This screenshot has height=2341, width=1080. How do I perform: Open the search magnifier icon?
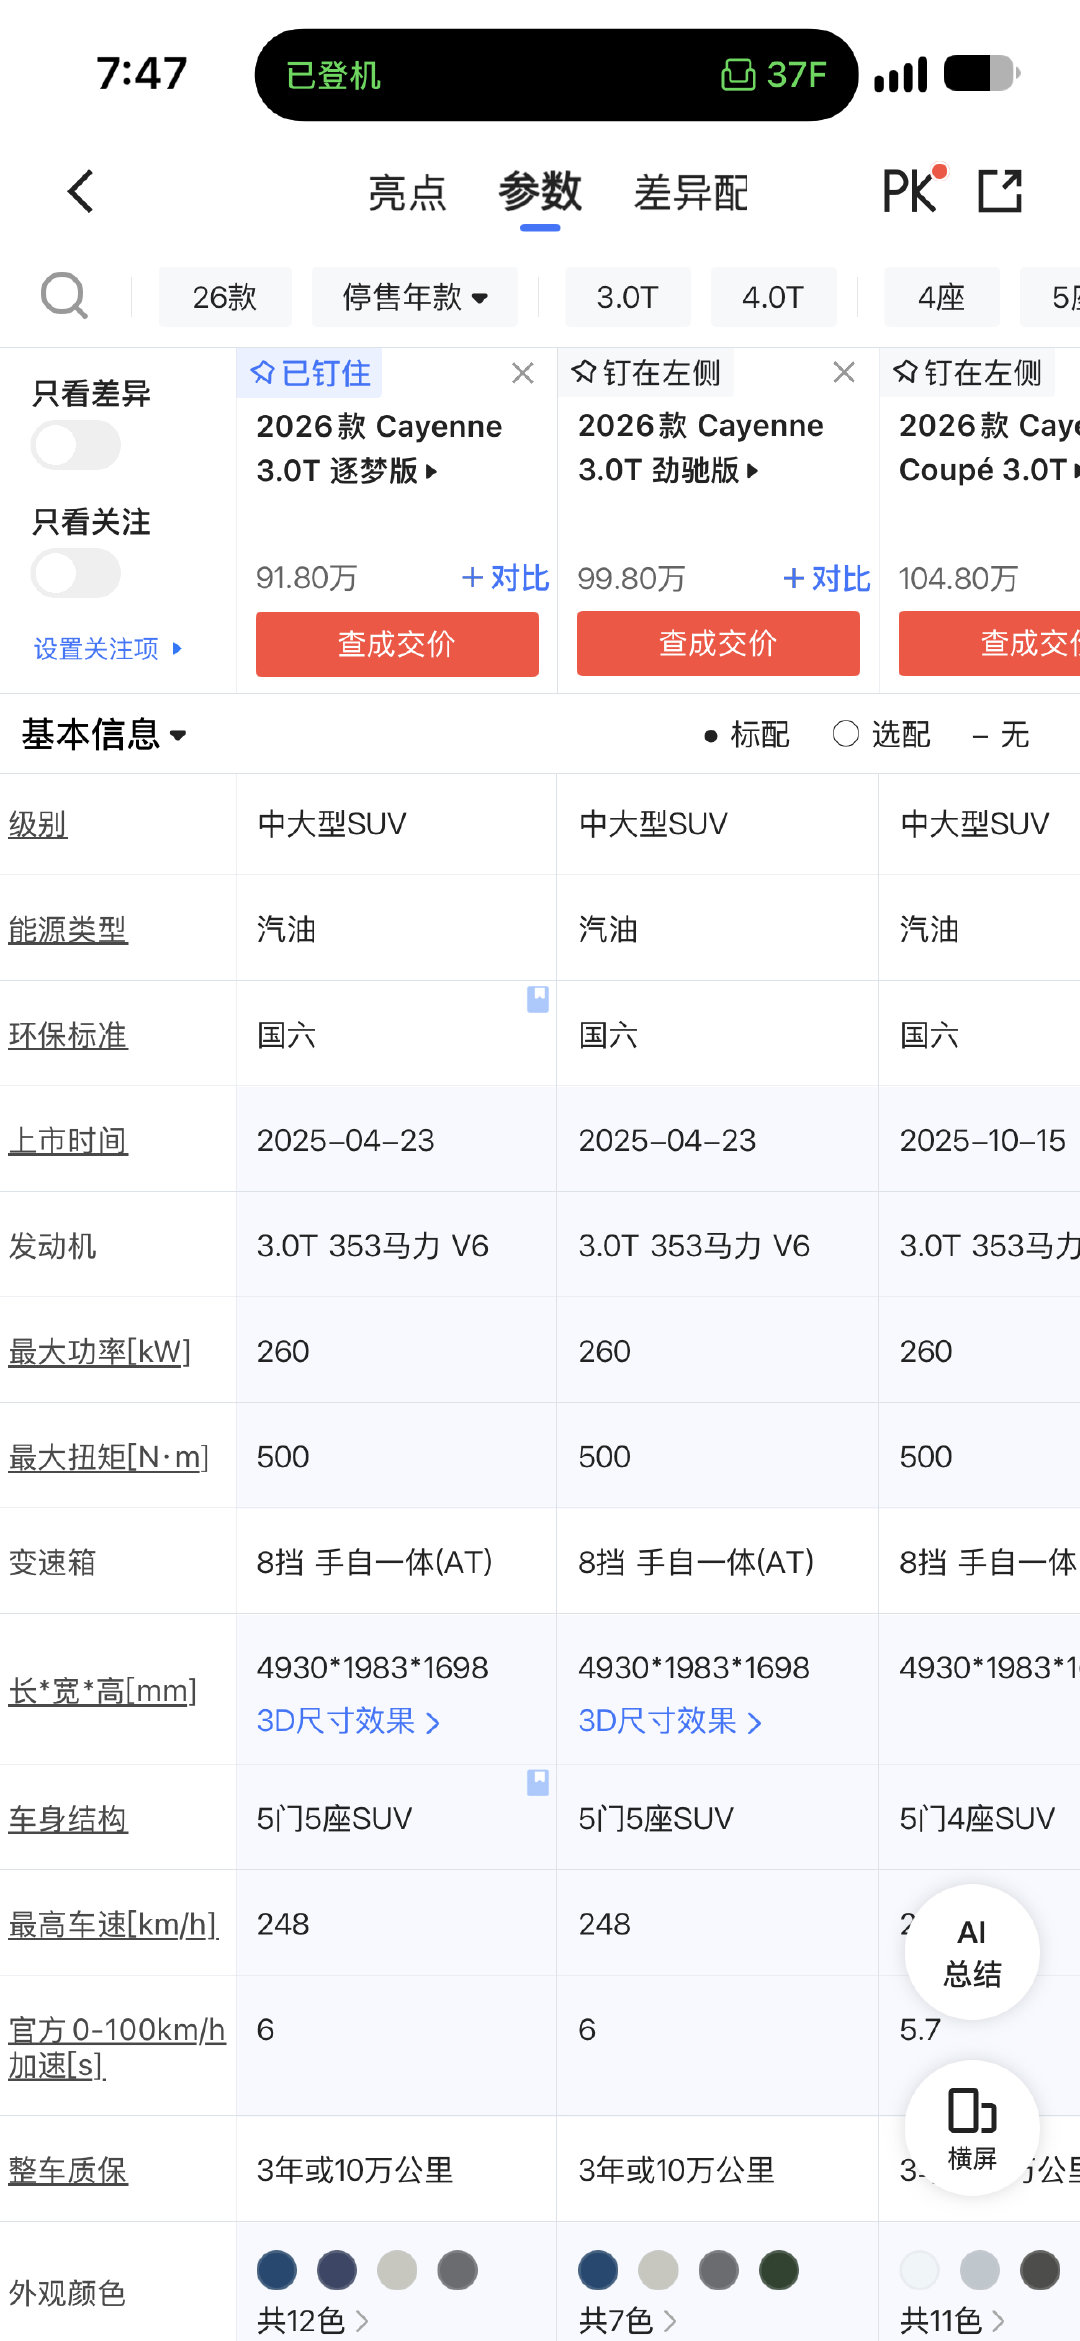click(x=64, y=296)
